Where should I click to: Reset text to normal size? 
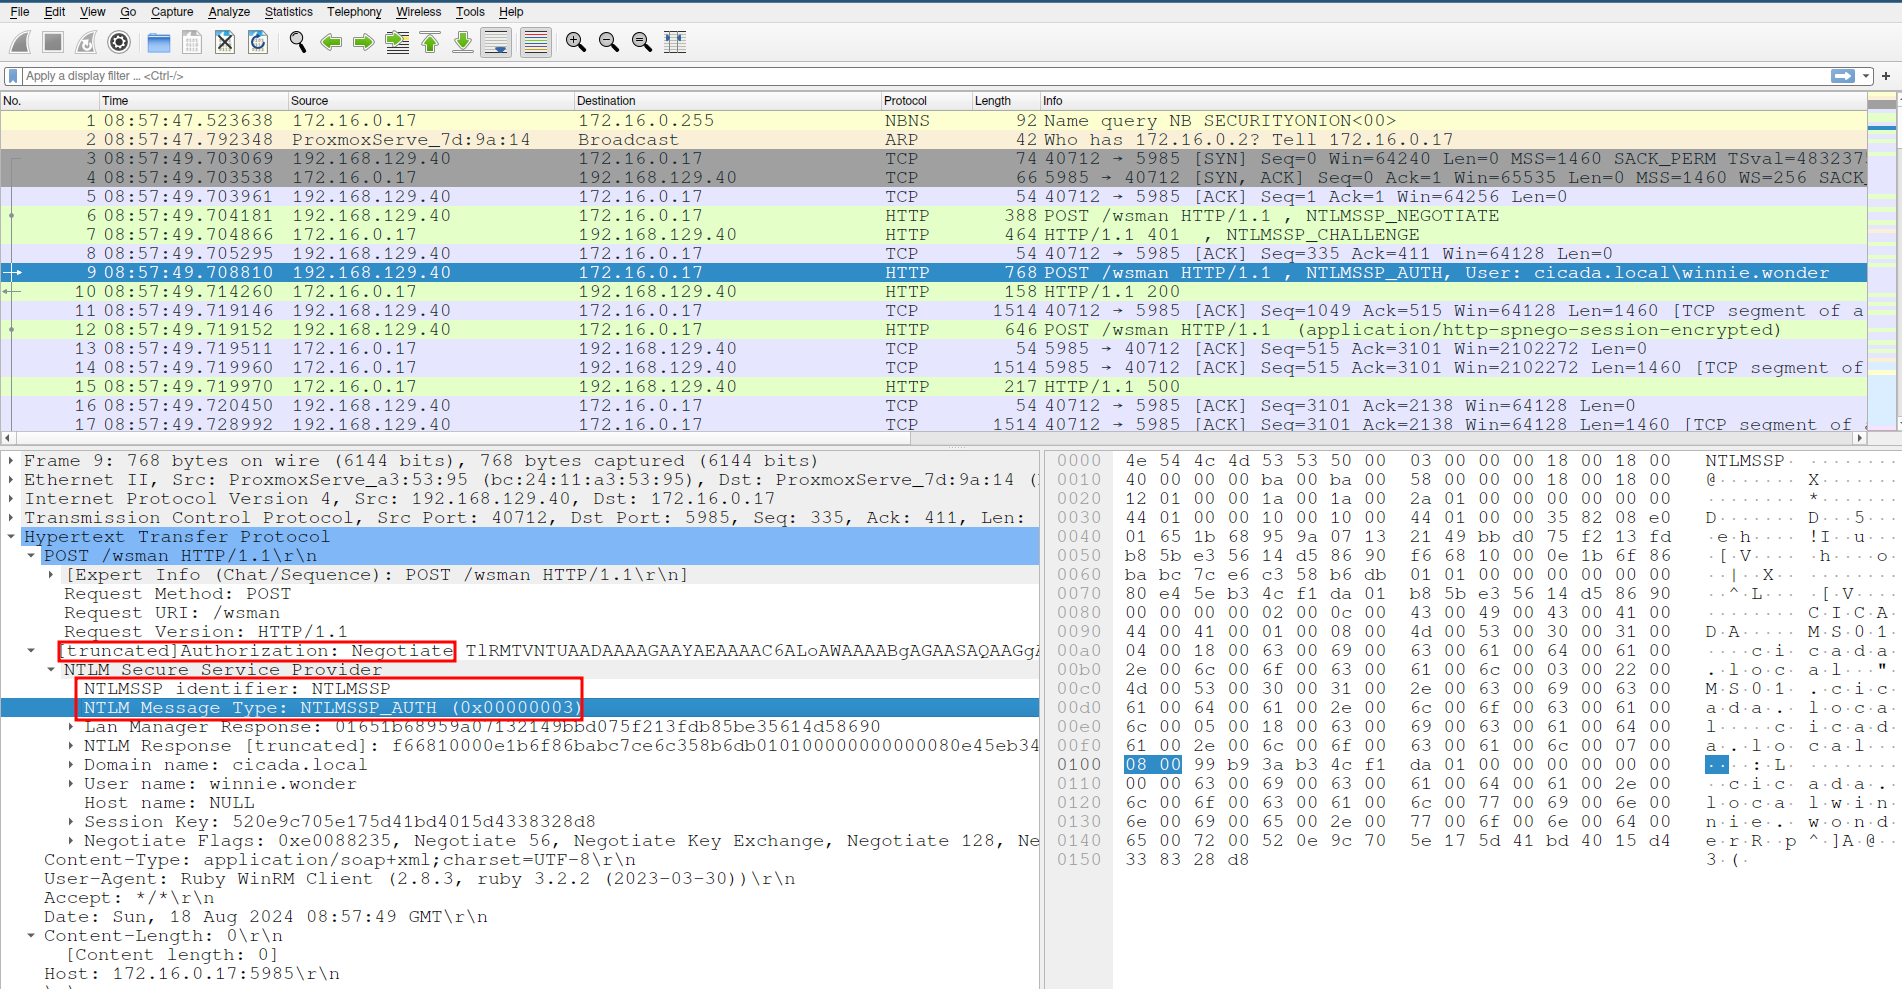642,42
